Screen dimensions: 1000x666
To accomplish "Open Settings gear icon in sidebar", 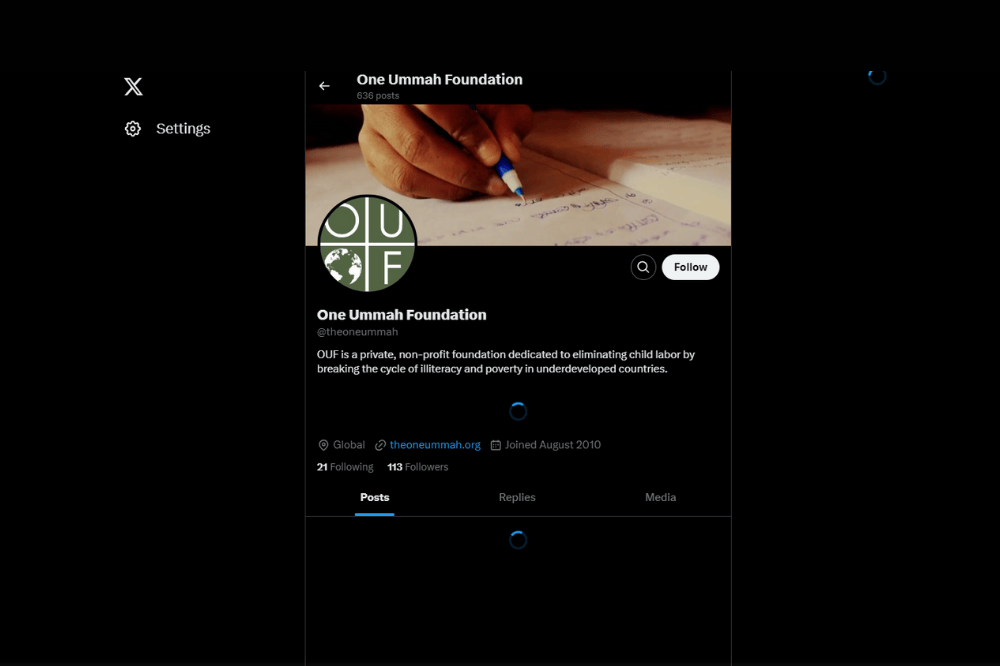I will 133,129.
